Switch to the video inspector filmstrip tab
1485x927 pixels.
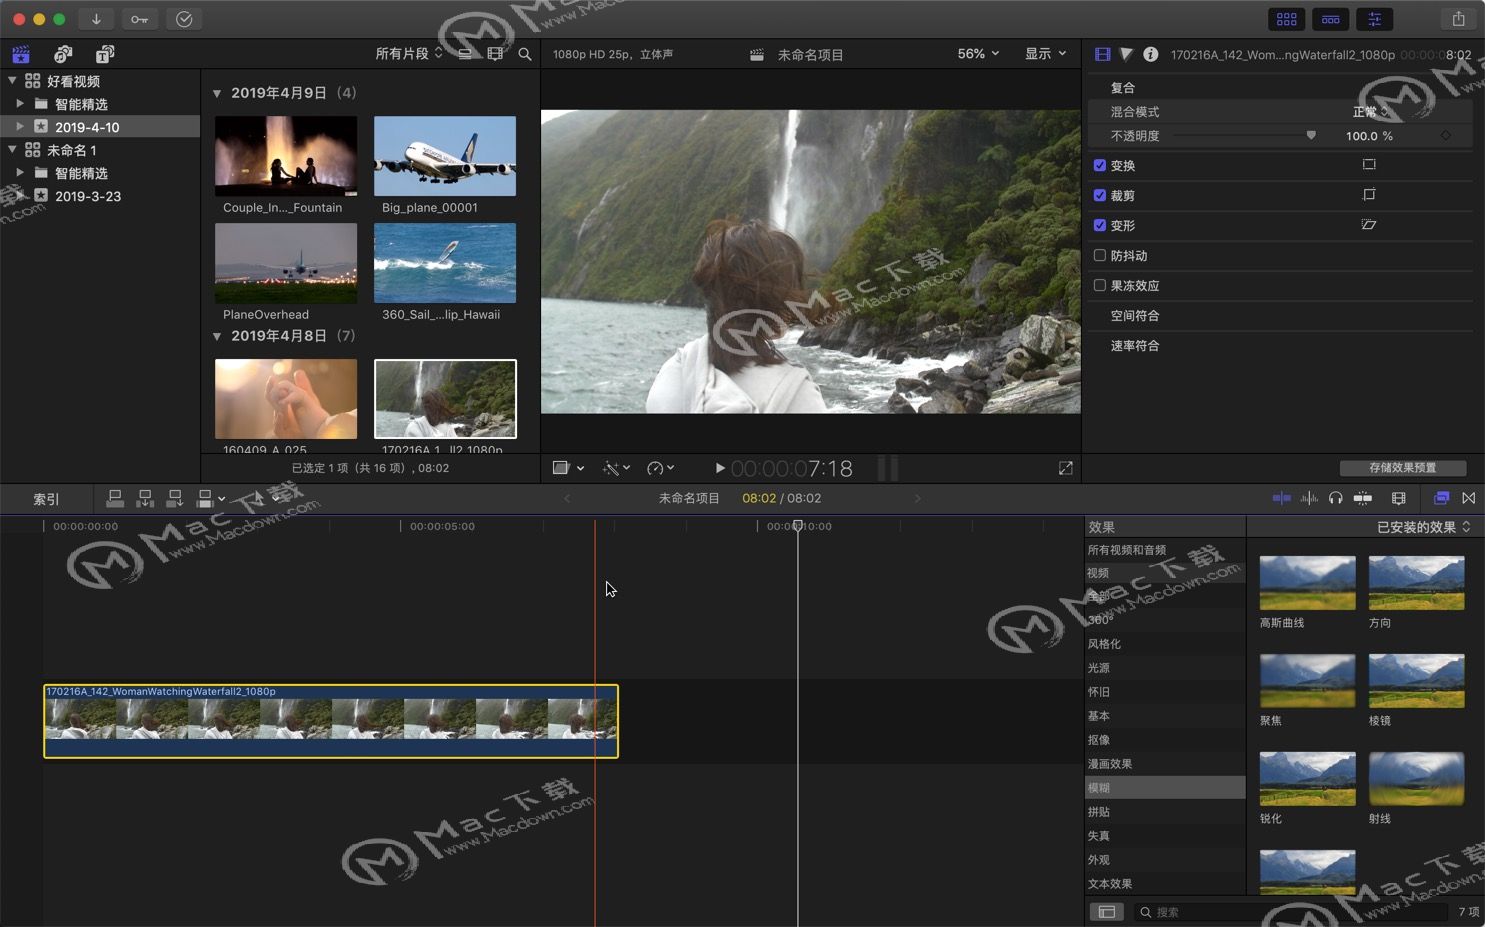click(1102, 54)
